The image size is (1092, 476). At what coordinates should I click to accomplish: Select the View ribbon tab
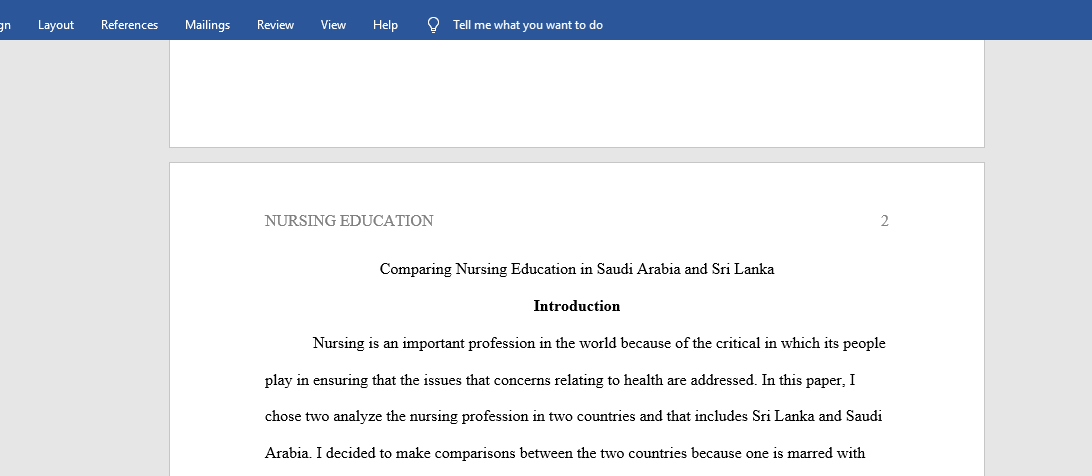coord(333,24)
